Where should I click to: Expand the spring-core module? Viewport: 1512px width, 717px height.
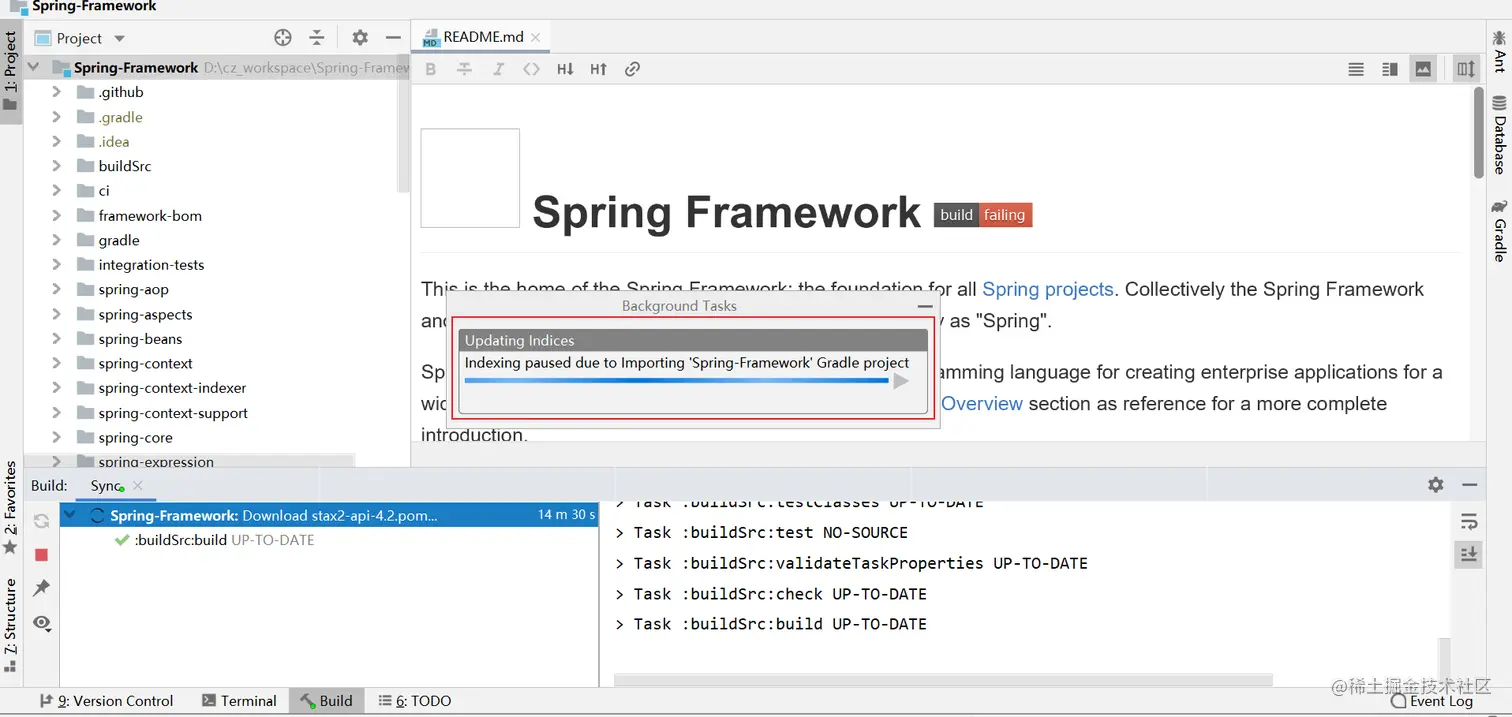click(x=57, y=437)
